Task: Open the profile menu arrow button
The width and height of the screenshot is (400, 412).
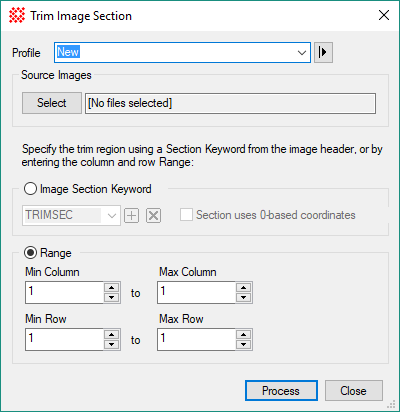Action: pyautogui.click(x=323, y=52)
